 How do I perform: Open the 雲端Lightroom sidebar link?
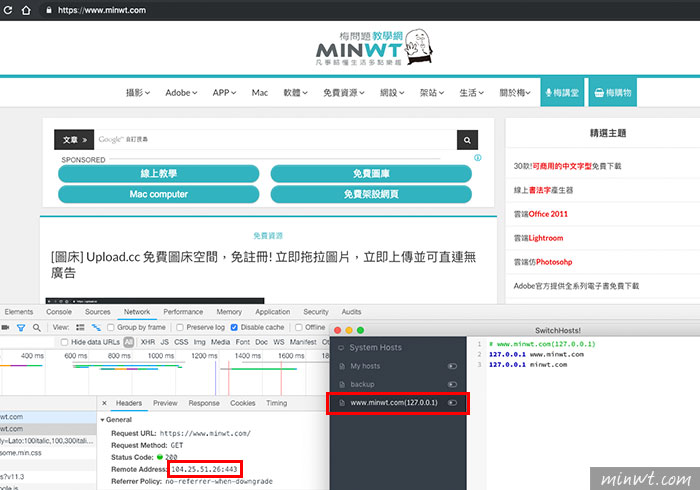point(538,238)
